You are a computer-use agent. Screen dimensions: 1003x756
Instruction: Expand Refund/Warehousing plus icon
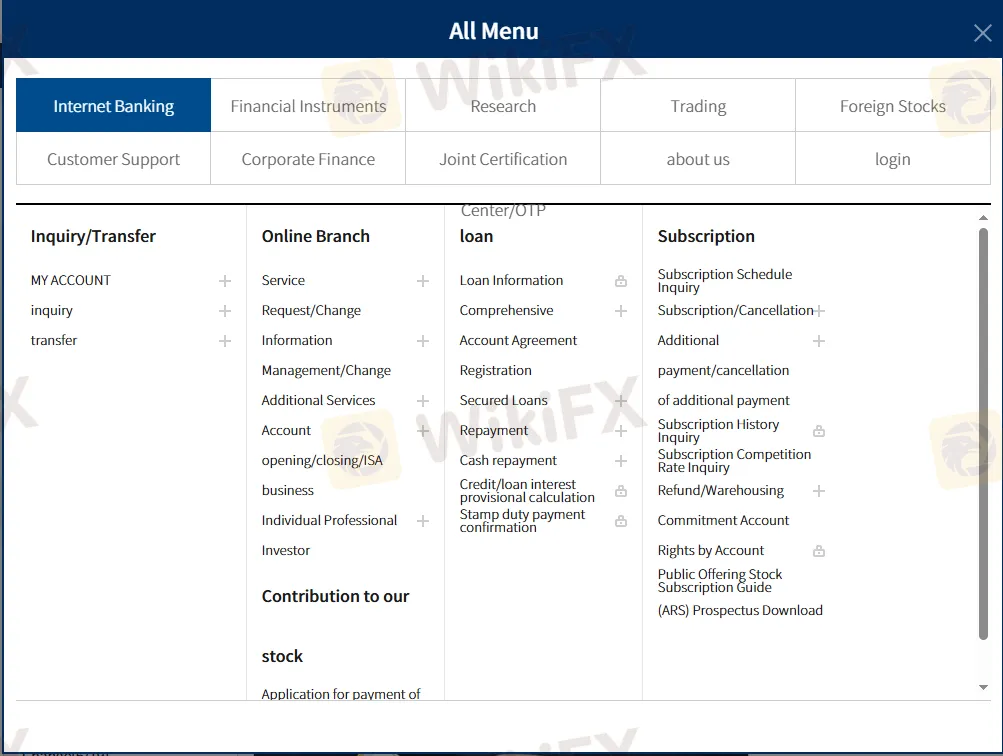click(x=819, y=491)
